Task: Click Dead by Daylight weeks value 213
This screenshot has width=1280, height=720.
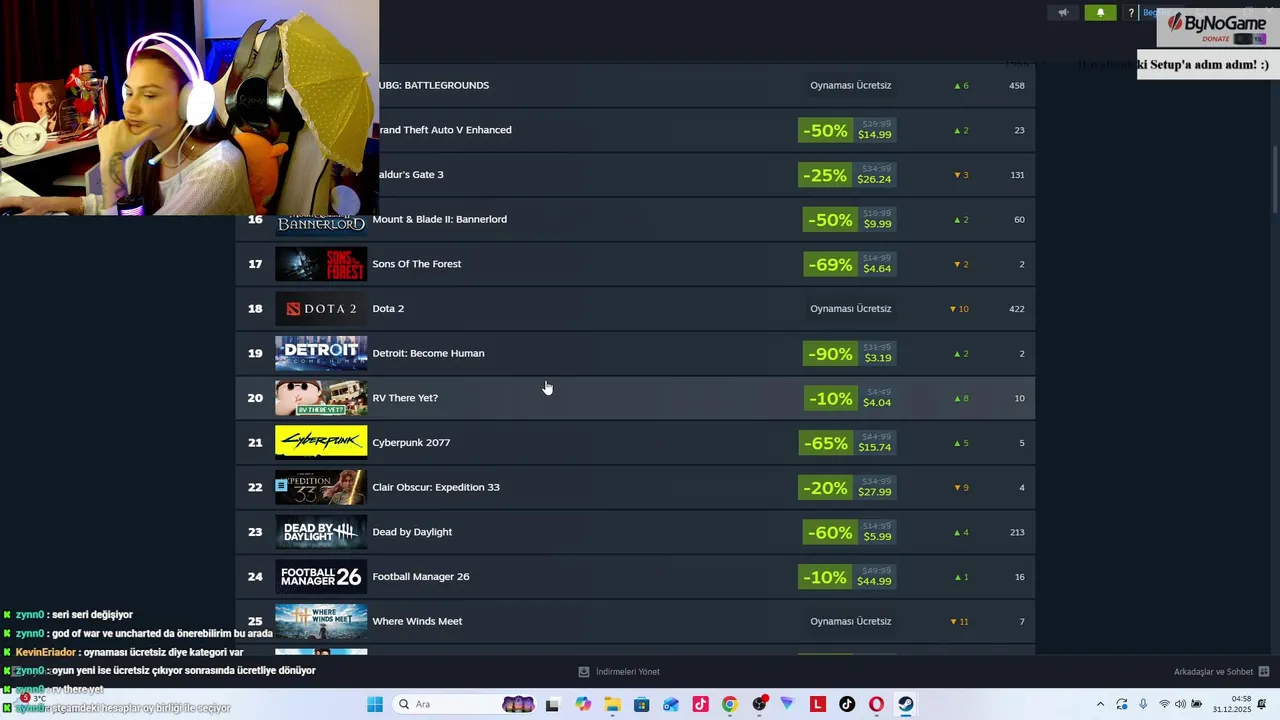Action: [1016, 532]
